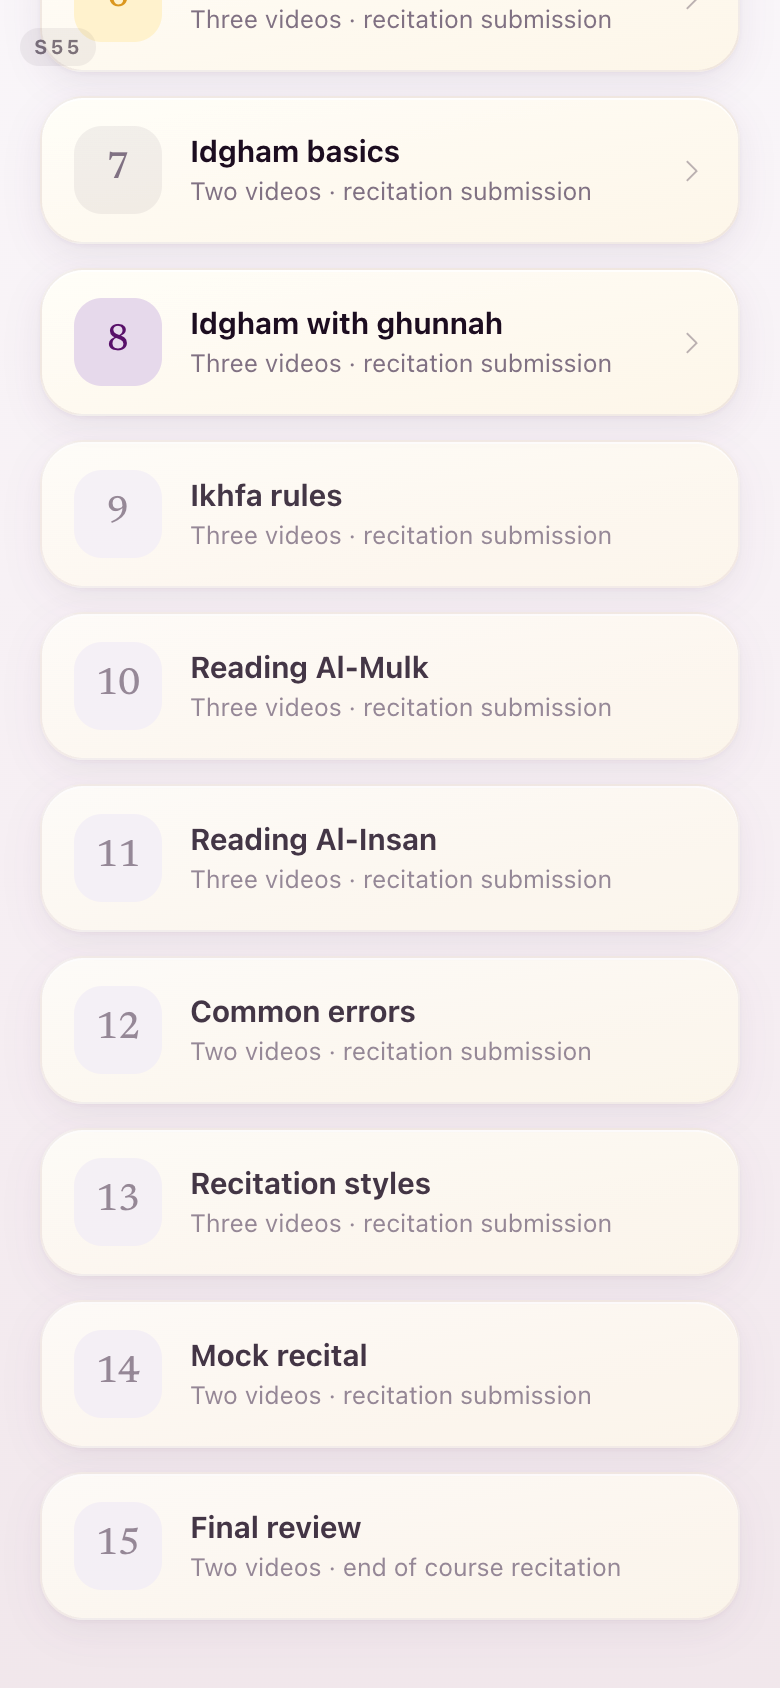Click the number 12 lesson badge
Viewport: 780px width, 1688px height.
click(x=118, y=1030)
